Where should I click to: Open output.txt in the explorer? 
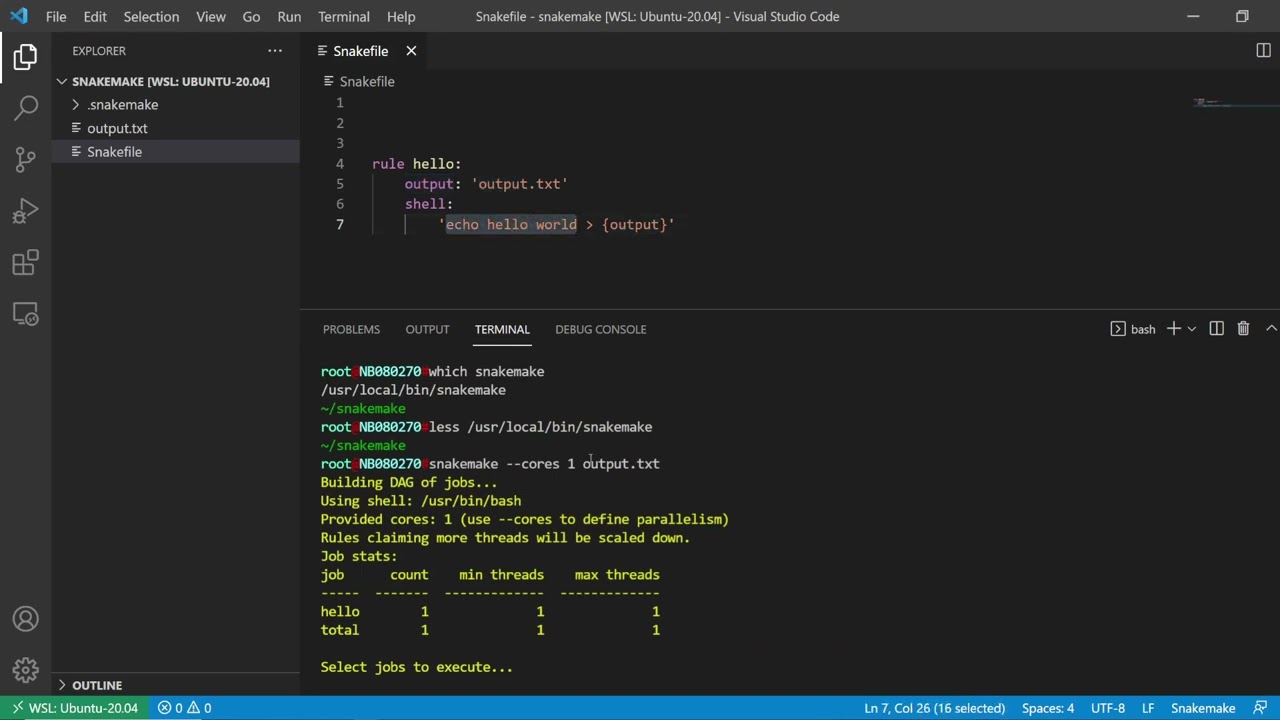pyautogui.click(x=117, y=128)
